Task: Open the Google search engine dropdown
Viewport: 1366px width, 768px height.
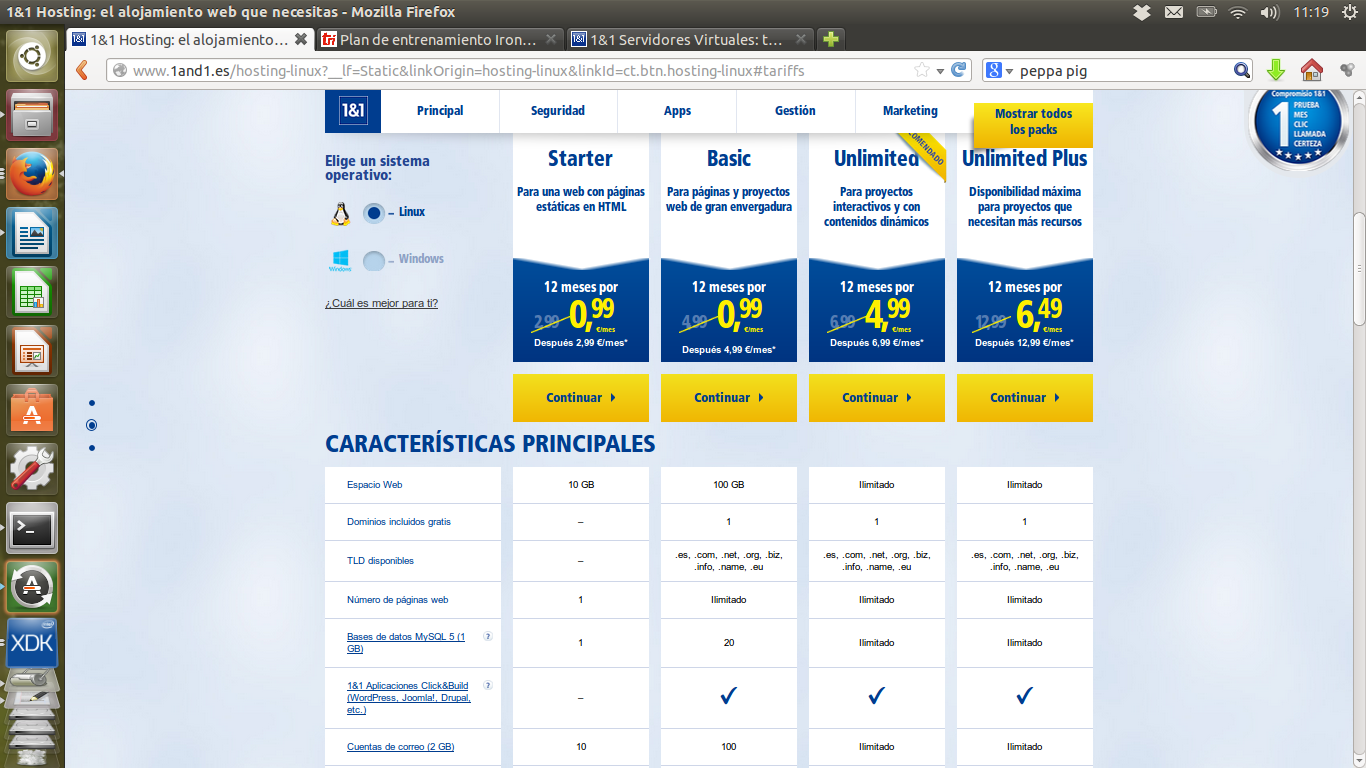Action: [x=1000, y=70]
